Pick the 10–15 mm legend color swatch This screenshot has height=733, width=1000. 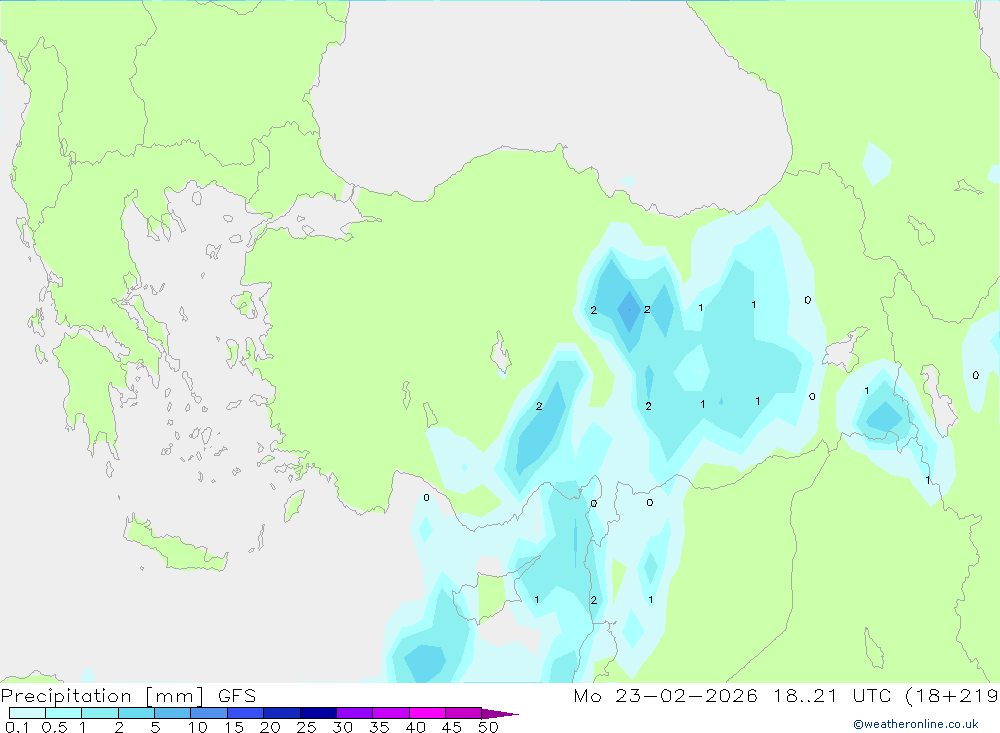[x=209, y=713]
